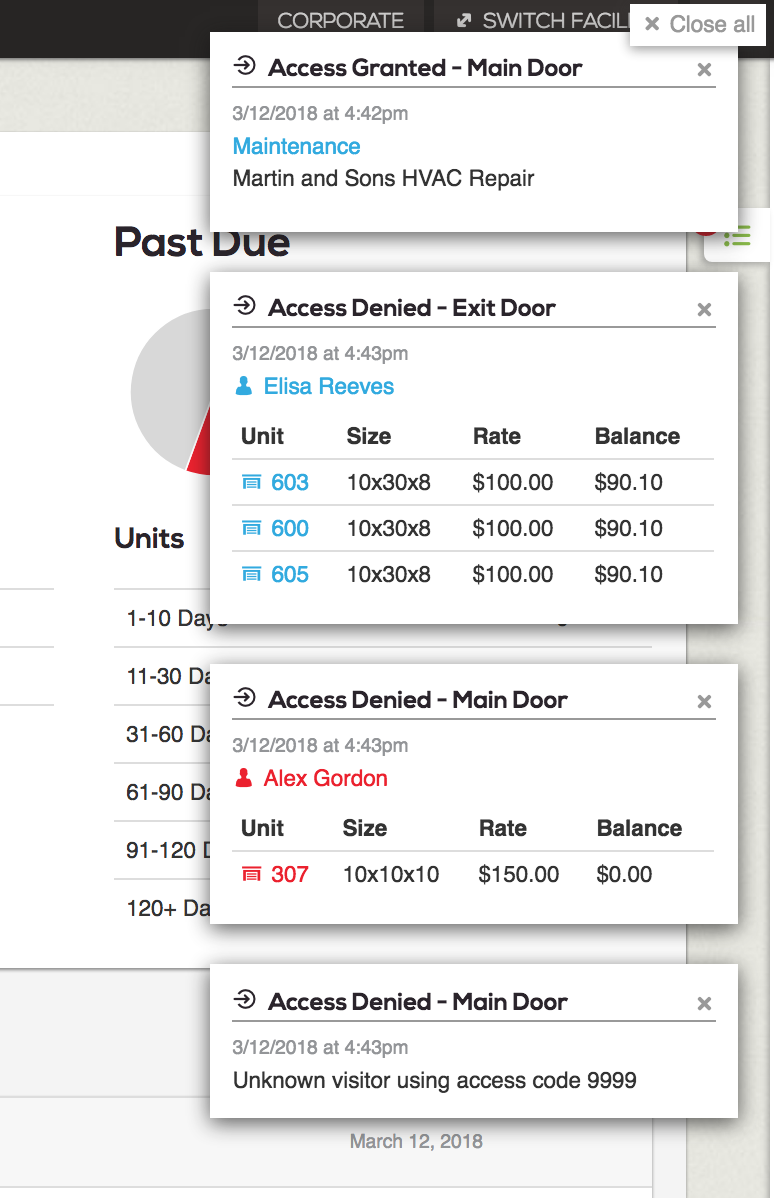Dismiss the Access Granted Main Door notification
This screenshot has width=774, height=1198.
pyautogui.click(x=704, y=70)
